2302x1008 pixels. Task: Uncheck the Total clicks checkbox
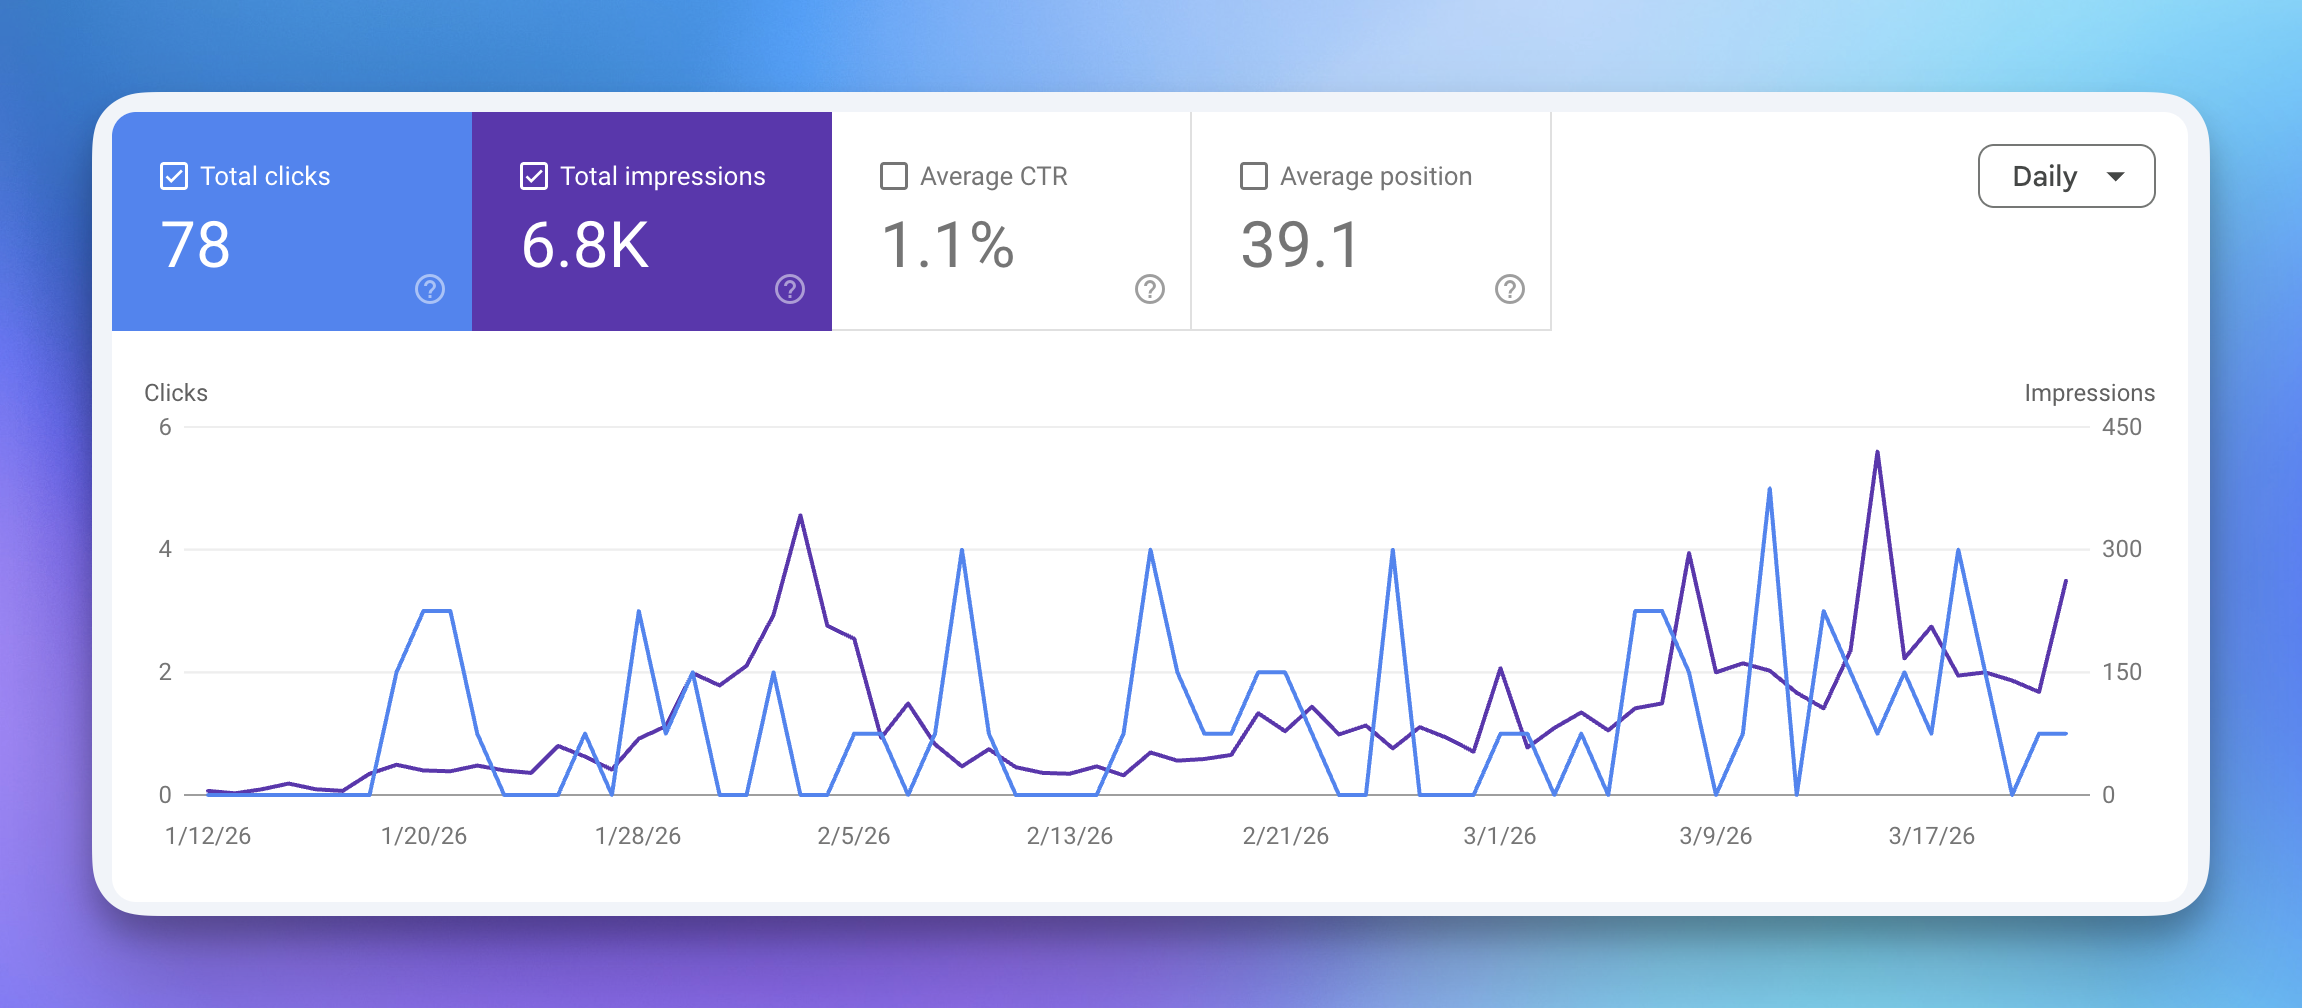(x=174, y=177)
